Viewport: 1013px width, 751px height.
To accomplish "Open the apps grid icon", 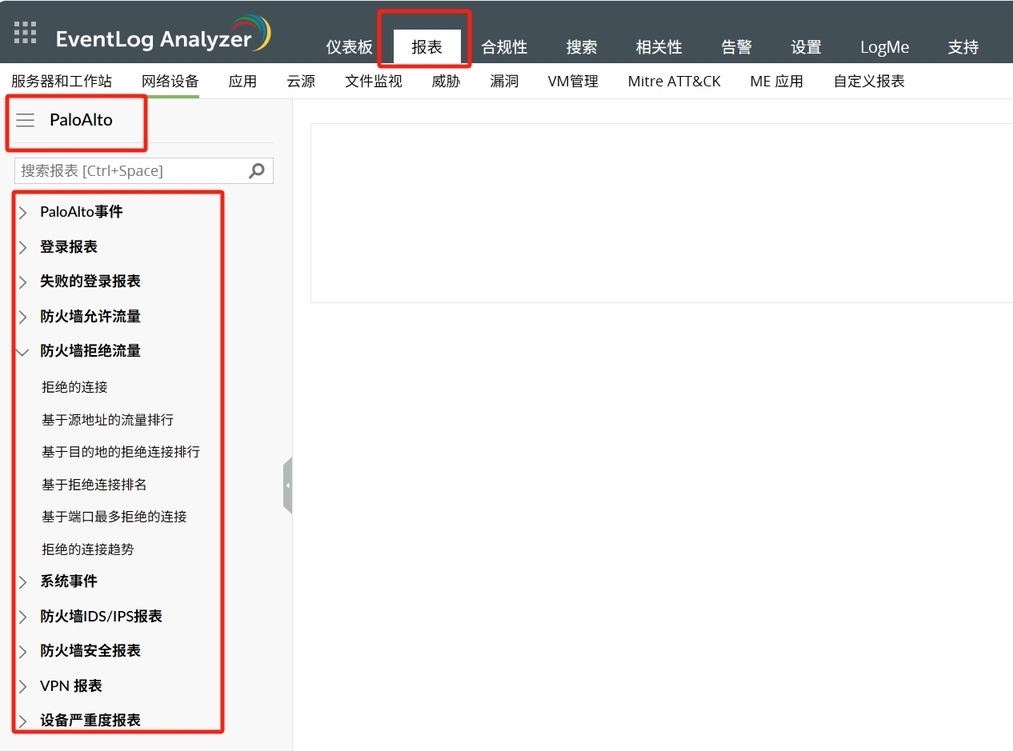I will point(25,33).
